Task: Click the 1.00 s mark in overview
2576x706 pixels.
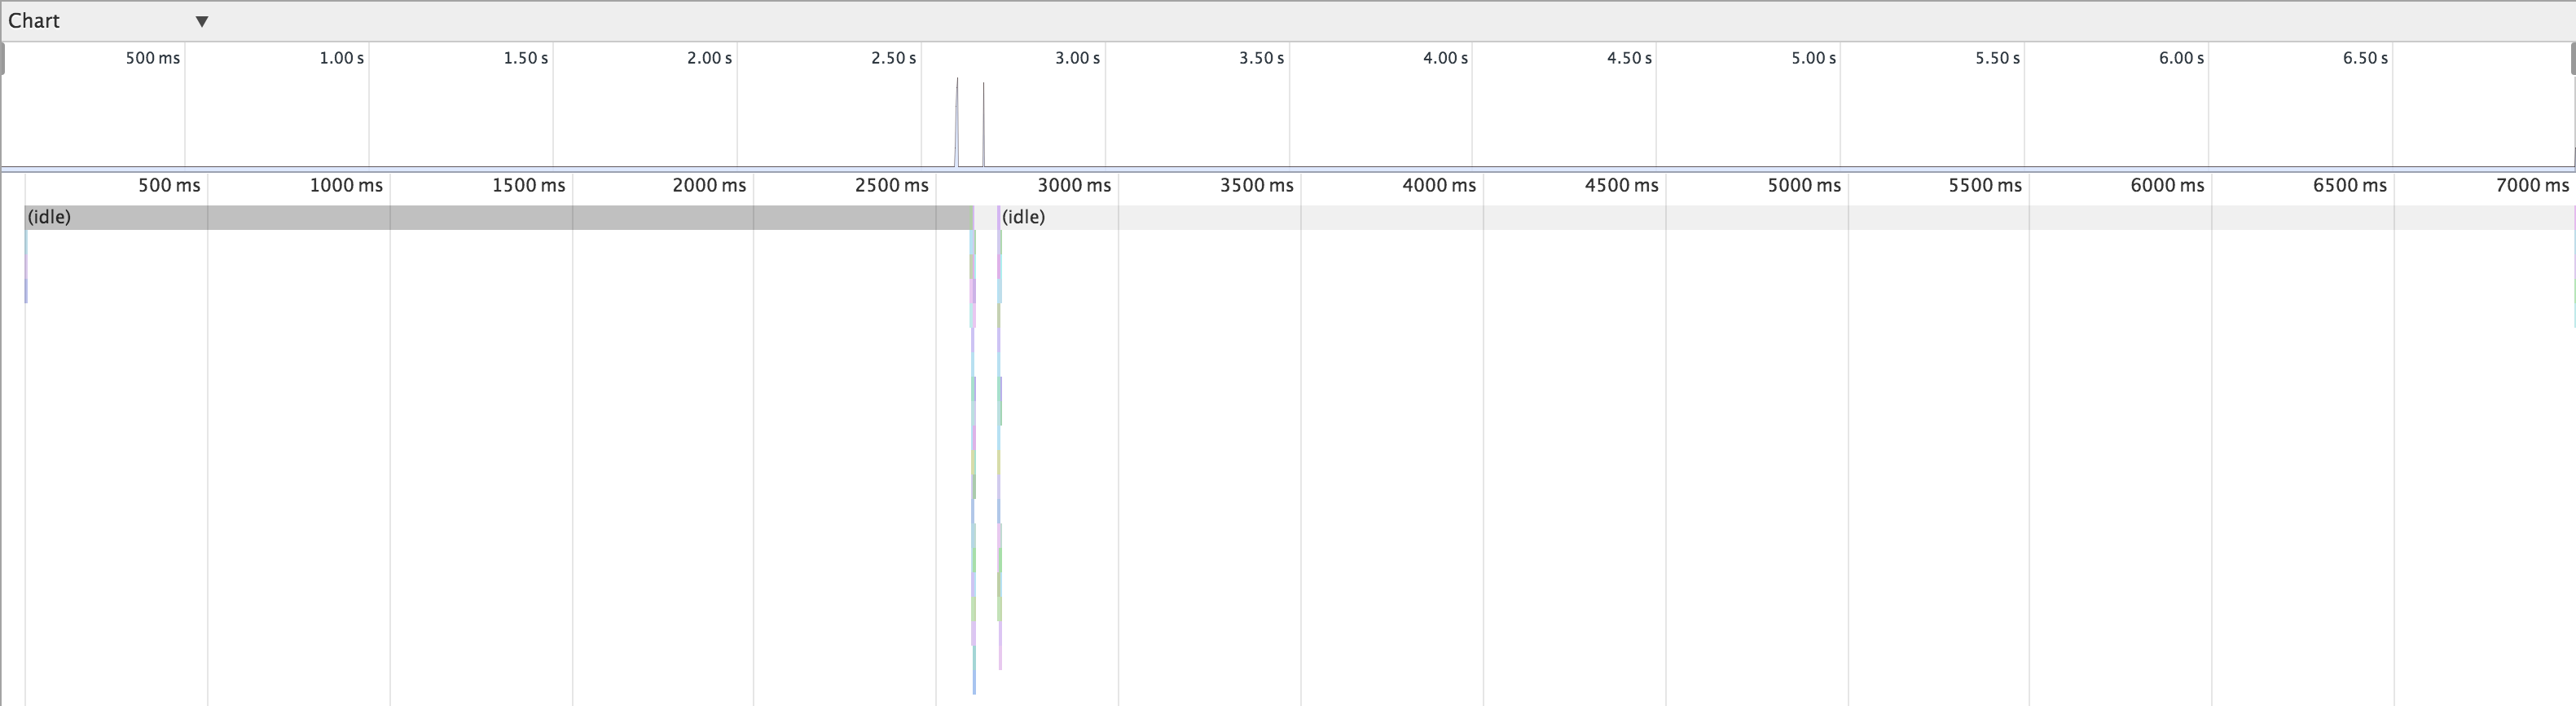Action: click(341, 58)
